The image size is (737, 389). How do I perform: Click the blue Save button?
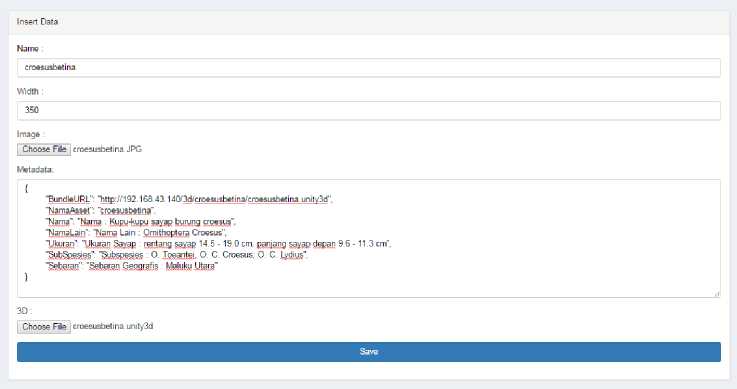click(368, 352)
